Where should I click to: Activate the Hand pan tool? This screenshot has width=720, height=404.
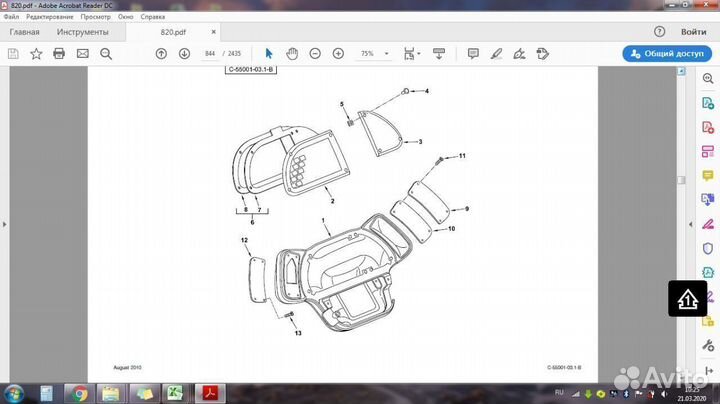point(292,53)
